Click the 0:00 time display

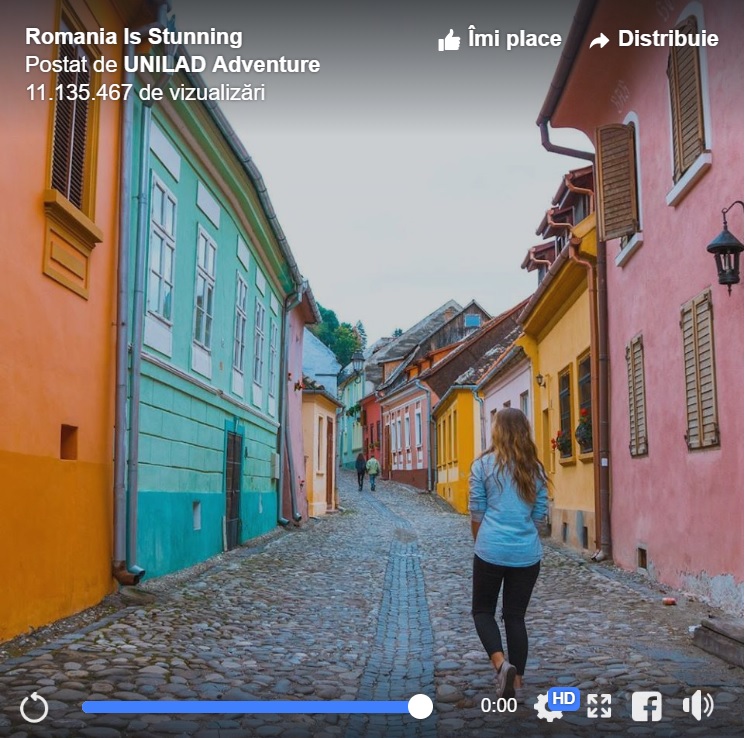pyautogui.click(x=499, y=706)
